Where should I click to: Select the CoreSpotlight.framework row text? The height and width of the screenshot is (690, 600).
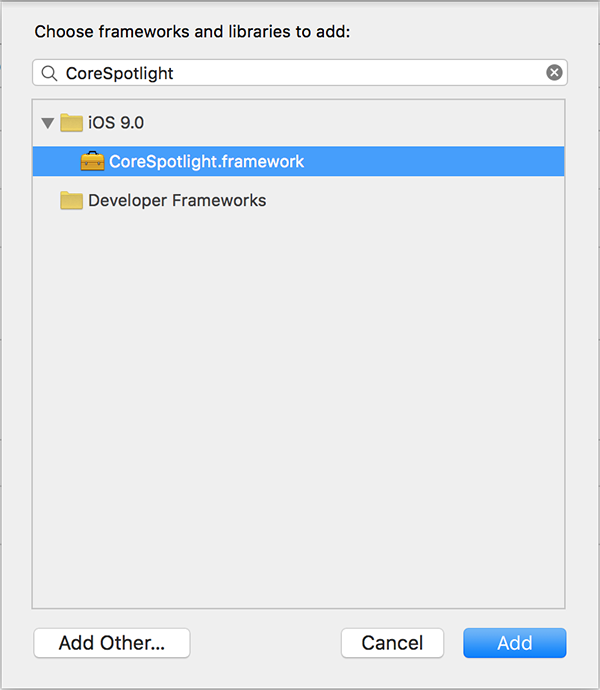[206, 161]
